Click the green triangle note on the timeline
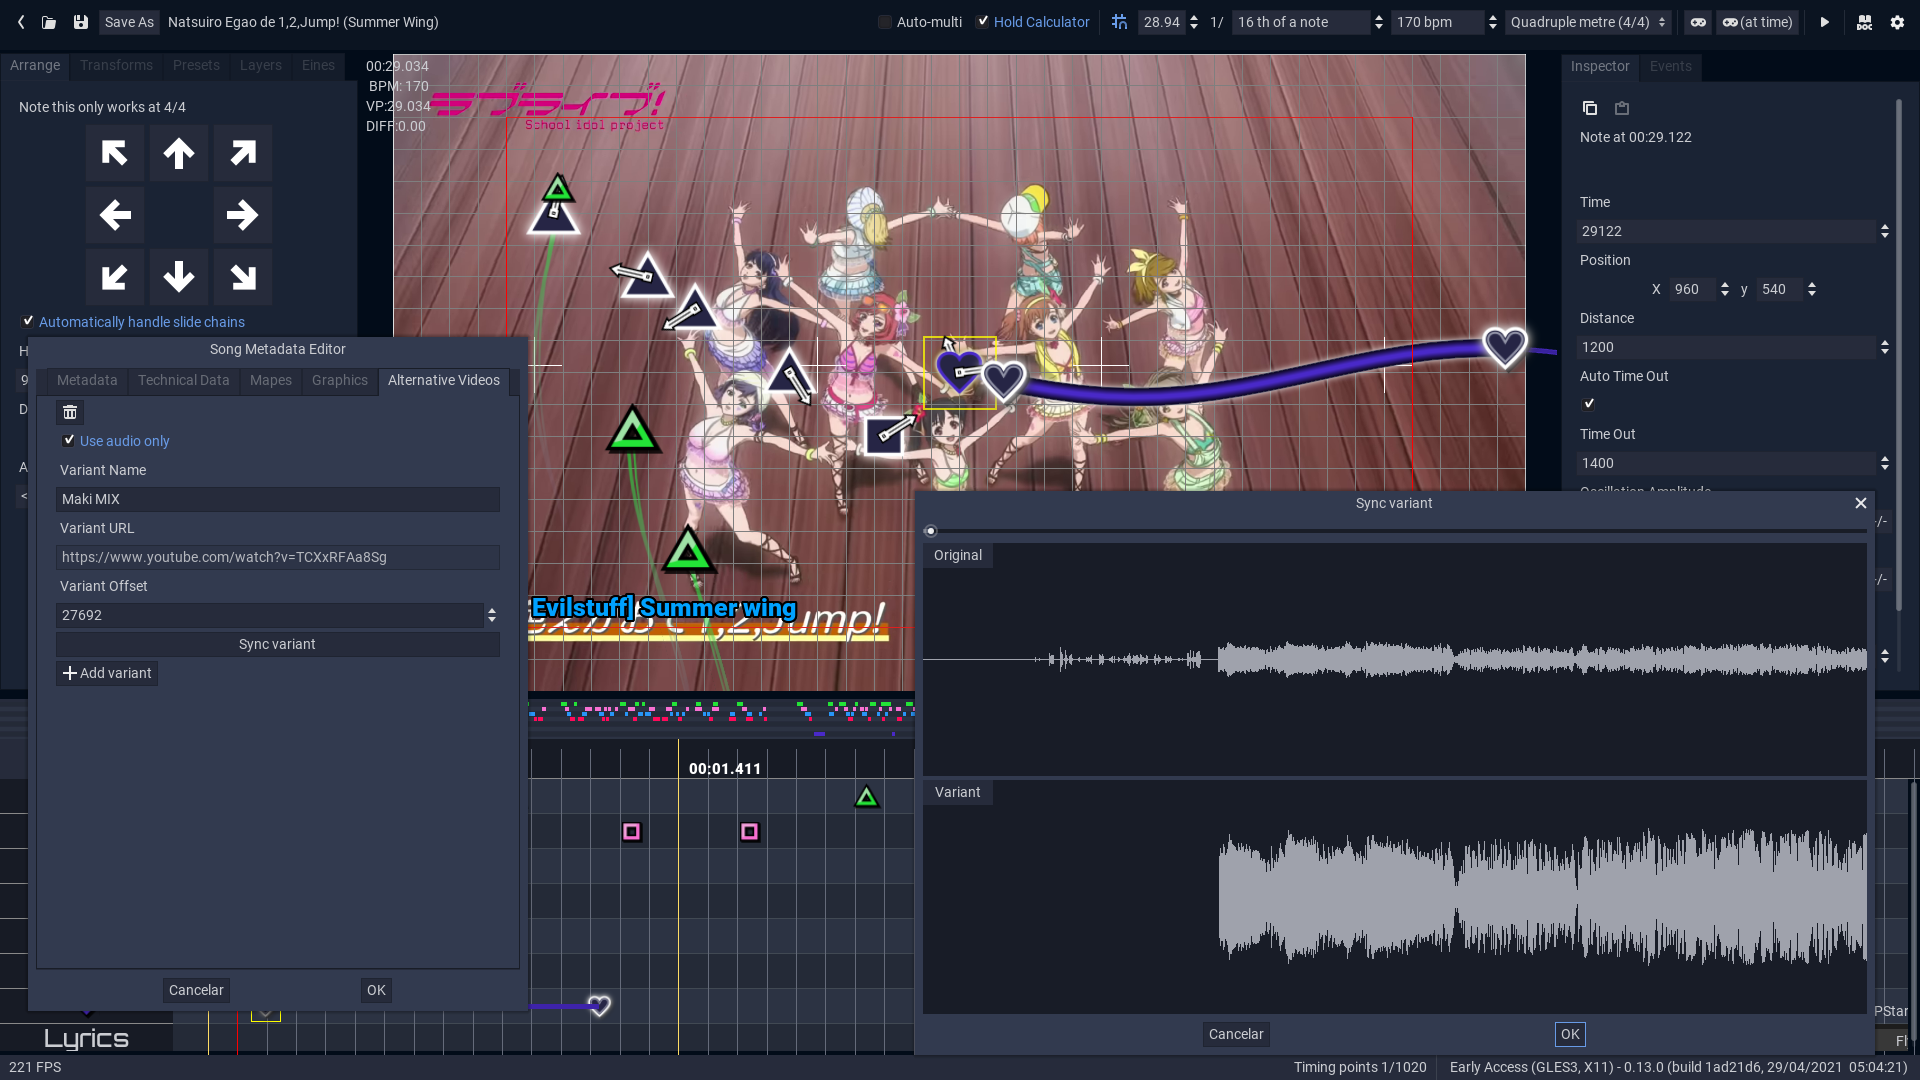1920x1080 pixels. [867, 797]
